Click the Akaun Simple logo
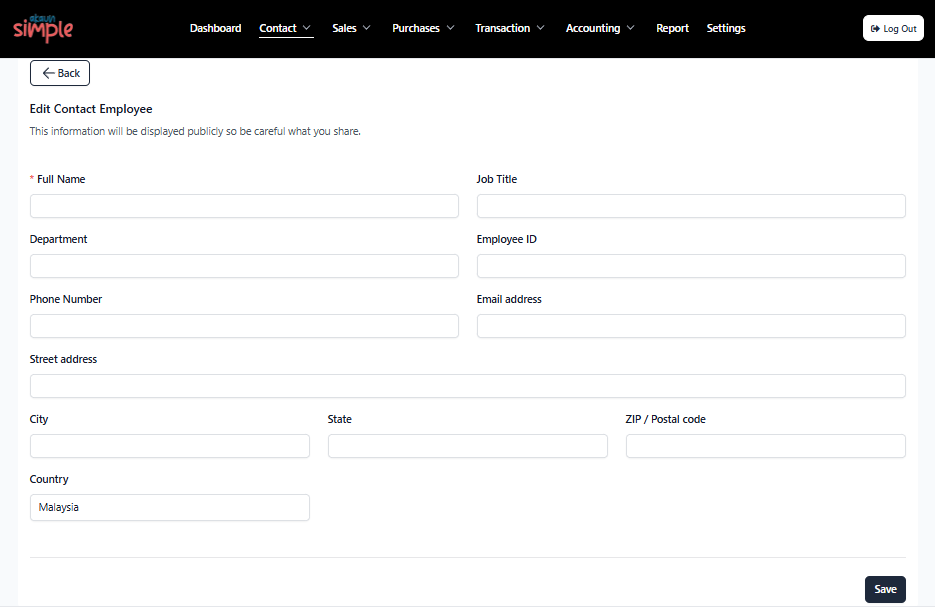Image resolution: width=935 pixels, height=611 pixels. pos(43,28)
